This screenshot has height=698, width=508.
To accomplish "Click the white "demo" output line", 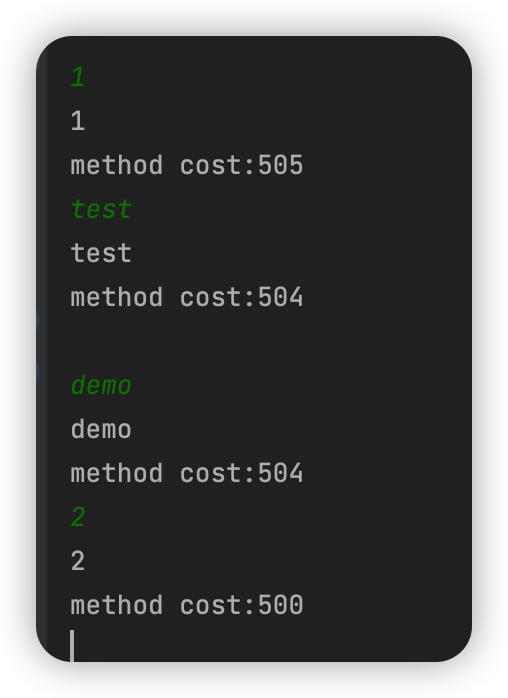I will [101, 430].
